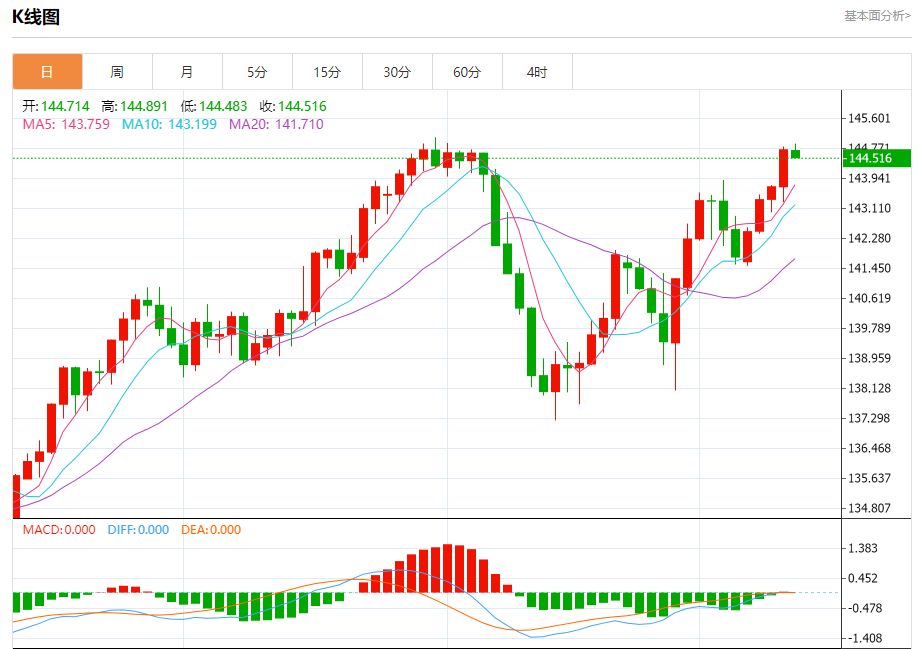
Task: Click the tallest red MACD histogram bar
Action: (447, 568)
